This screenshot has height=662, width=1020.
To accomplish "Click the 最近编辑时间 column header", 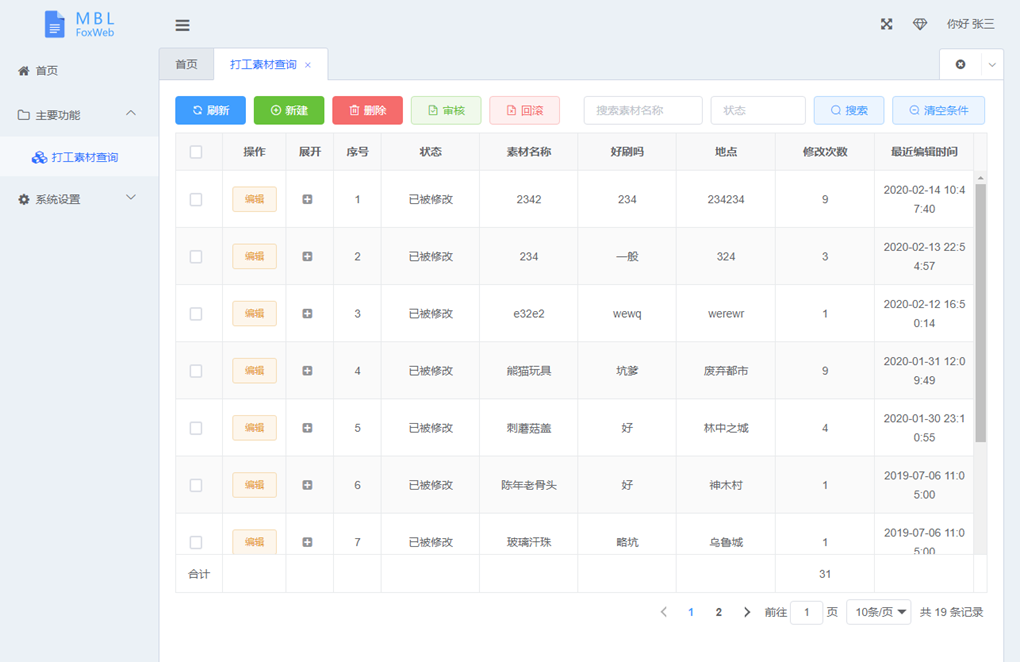I will 924,152.
